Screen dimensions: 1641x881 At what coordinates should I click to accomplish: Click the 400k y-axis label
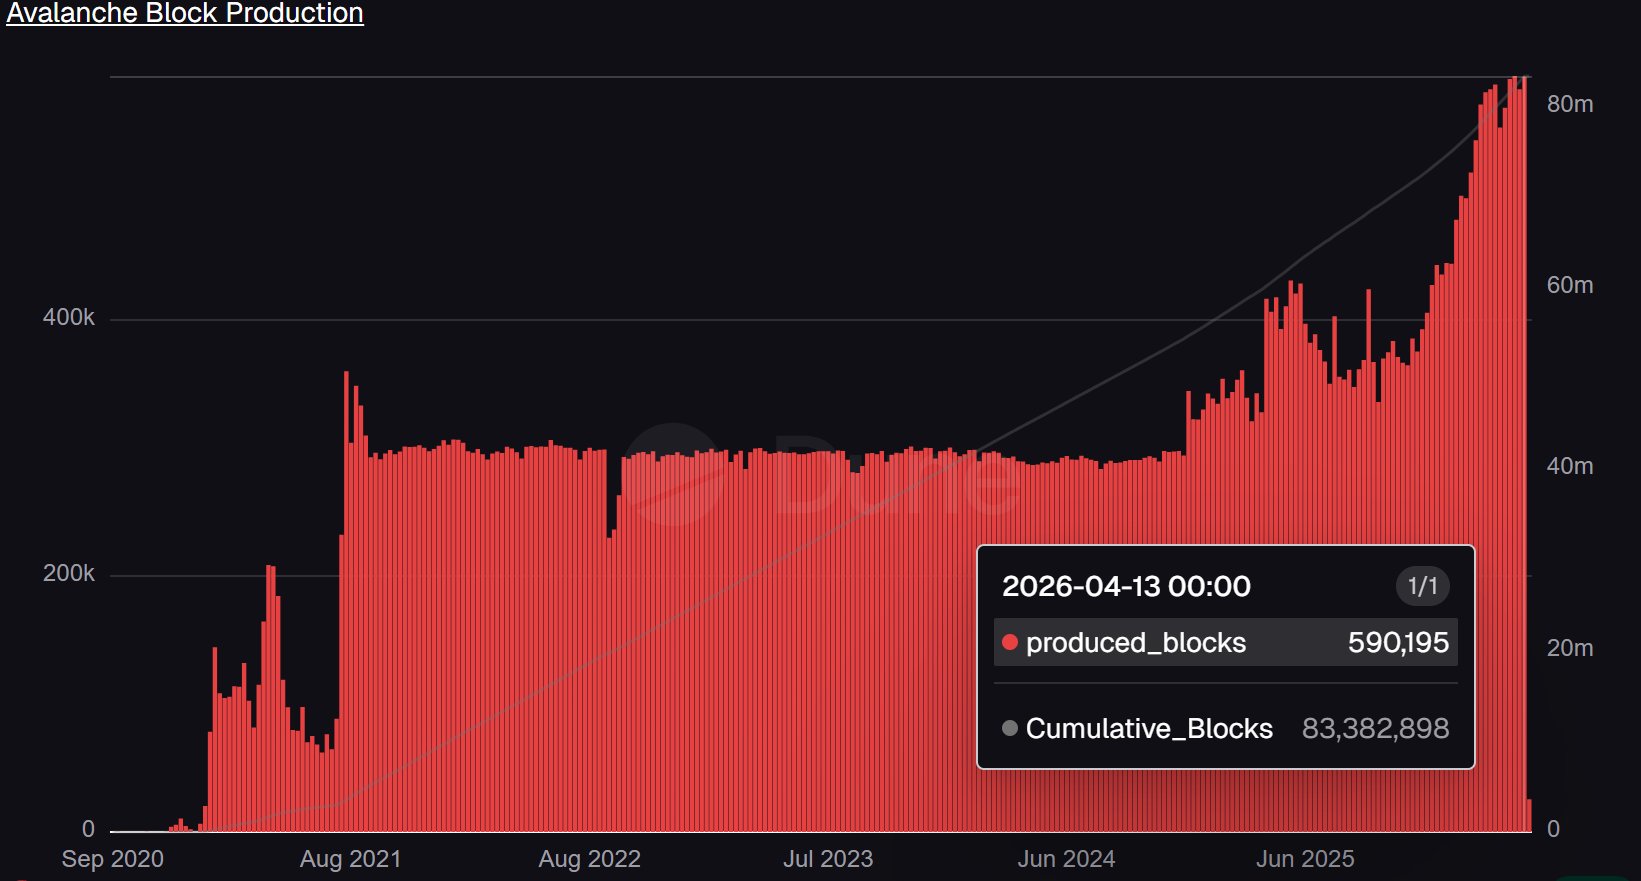tap(68, 317)
